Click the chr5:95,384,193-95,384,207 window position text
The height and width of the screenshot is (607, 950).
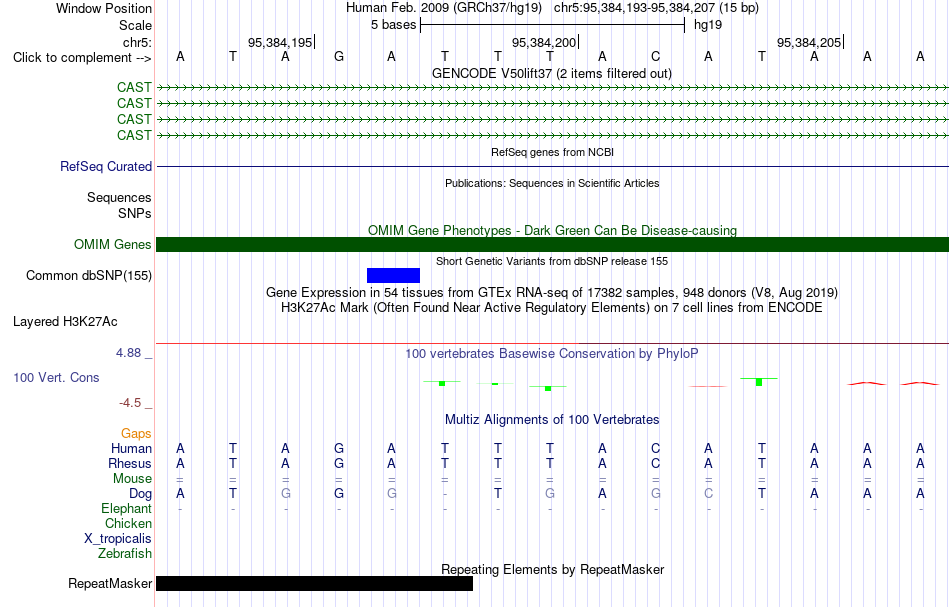[657, 8]
